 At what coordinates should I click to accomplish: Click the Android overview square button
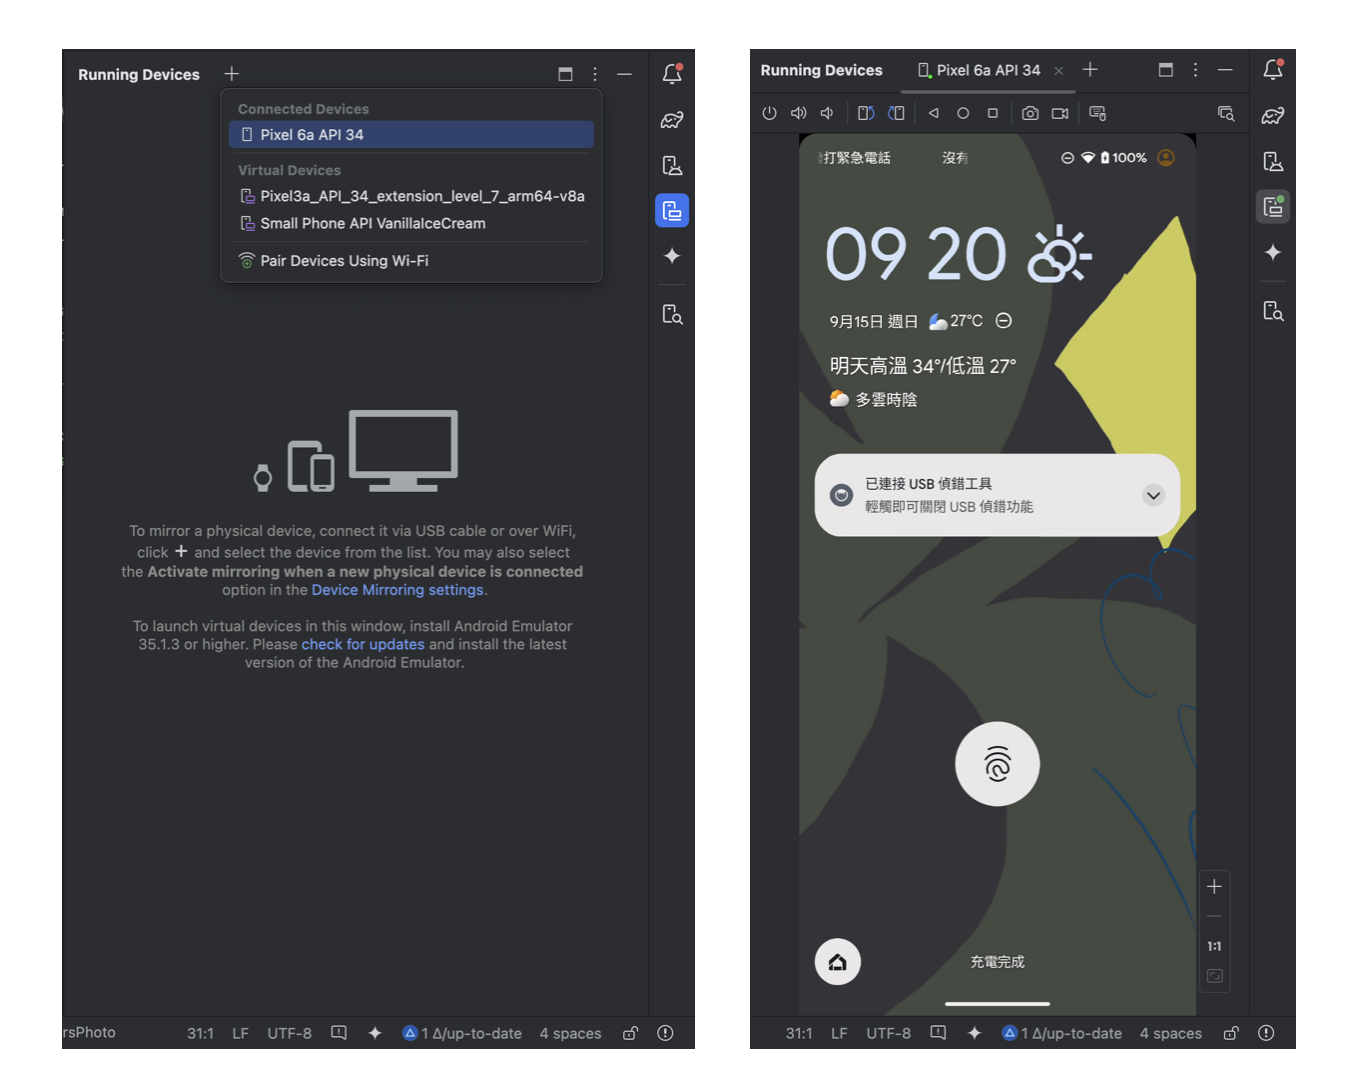tap(992, 113)
